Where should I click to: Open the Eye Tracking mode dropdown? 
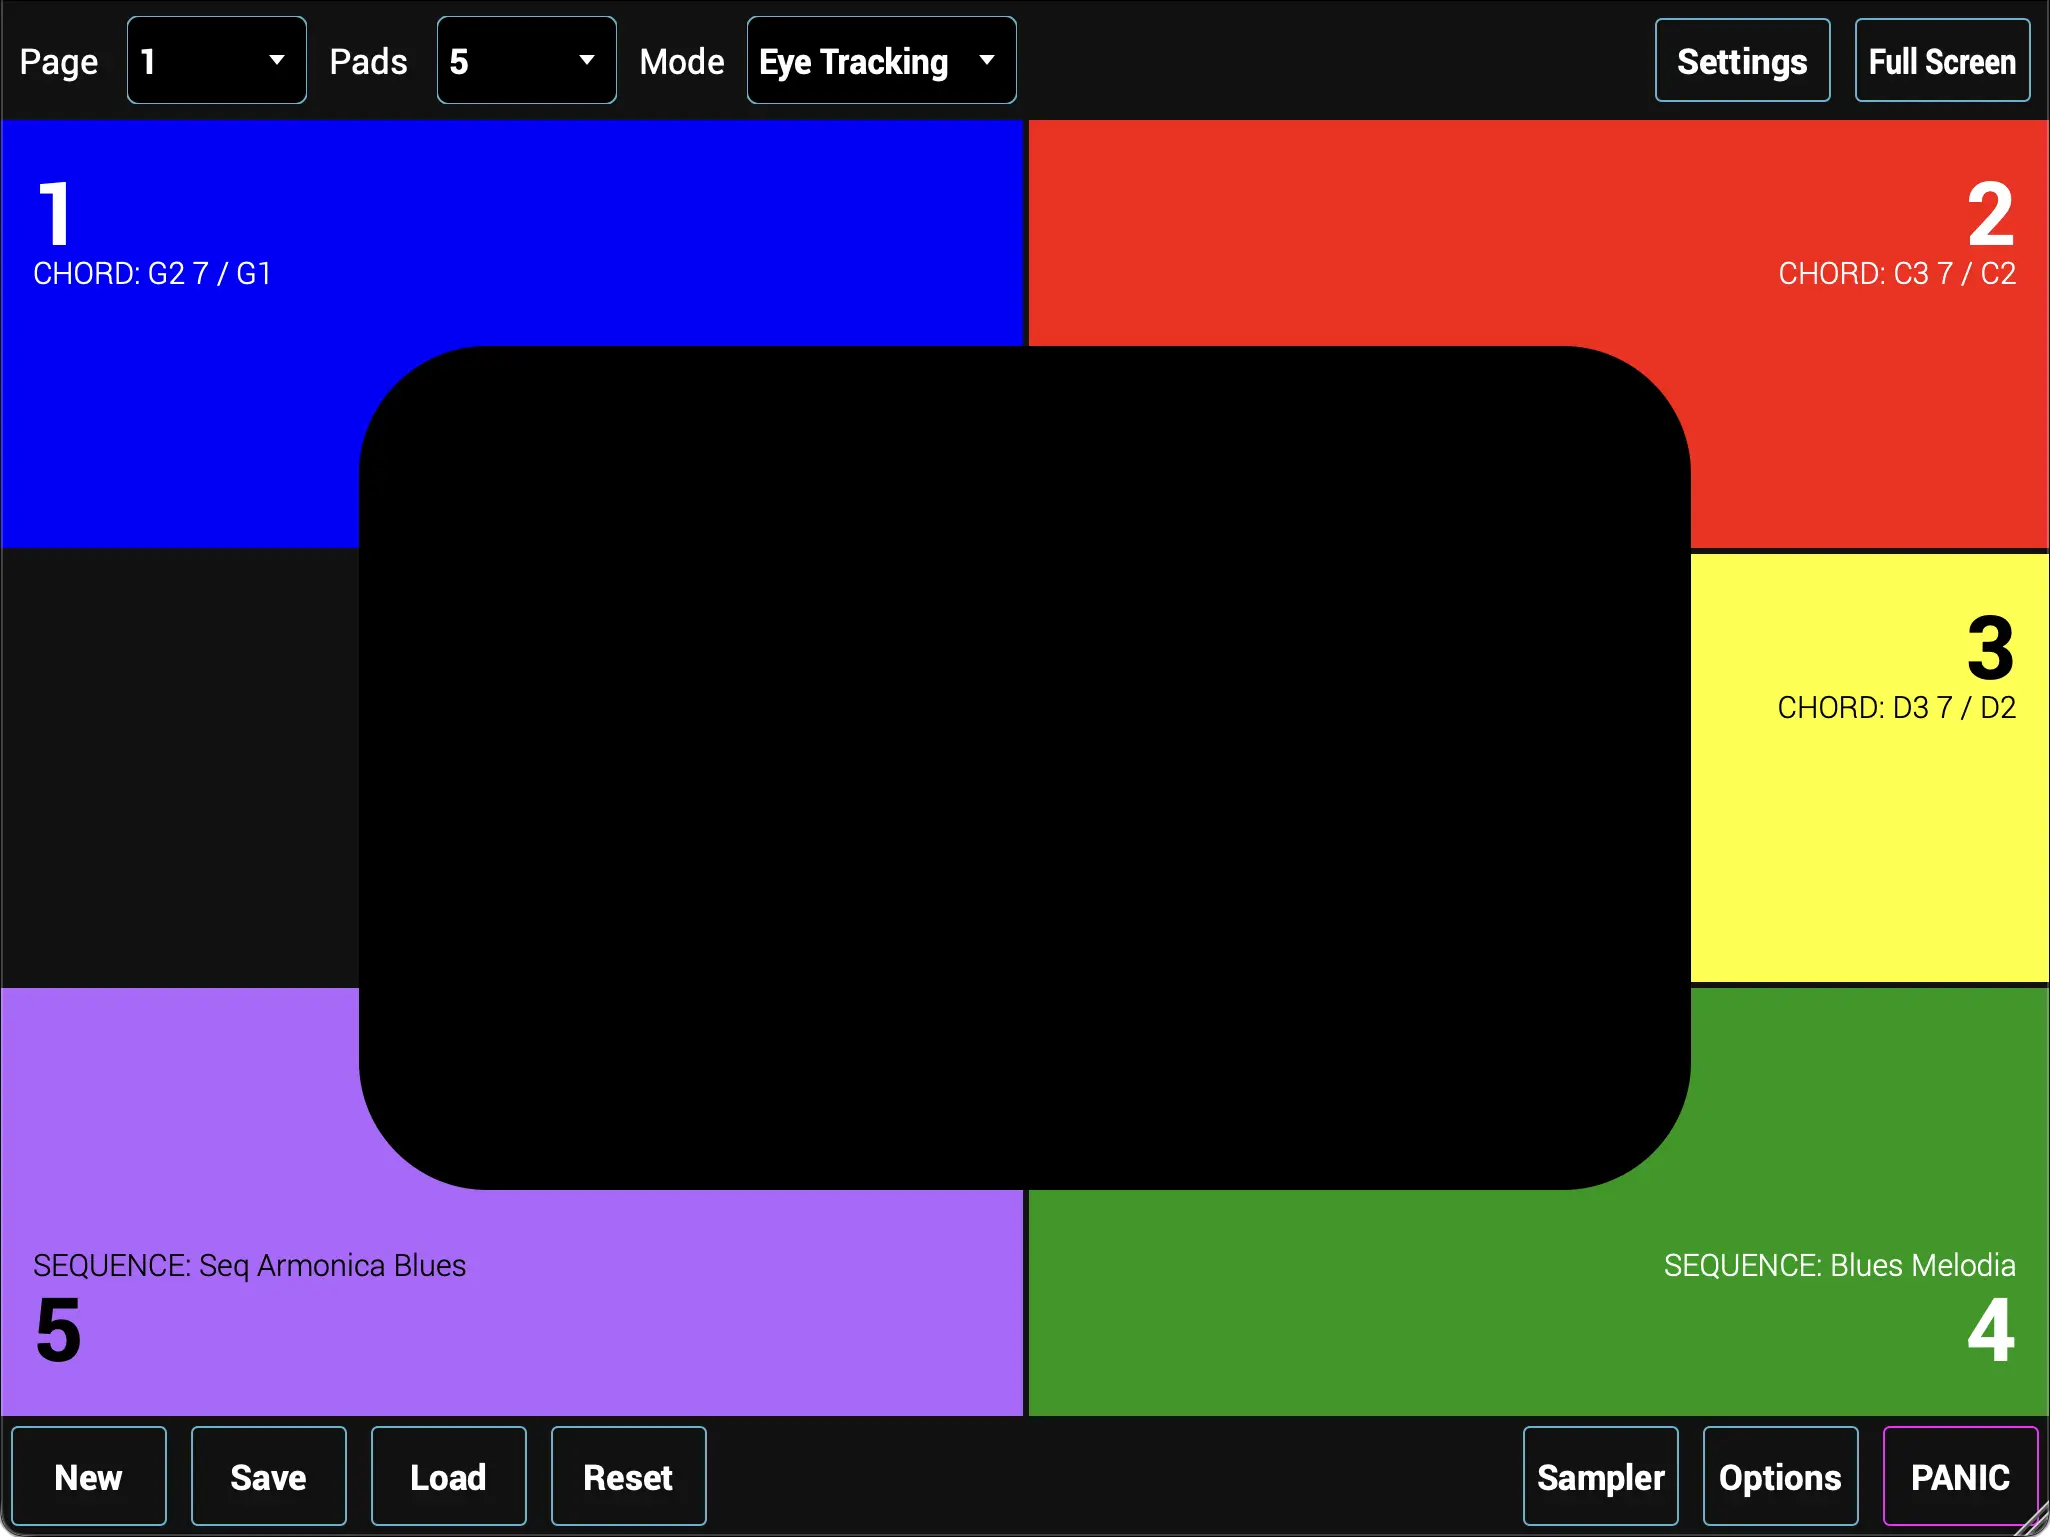coord(880,59)
